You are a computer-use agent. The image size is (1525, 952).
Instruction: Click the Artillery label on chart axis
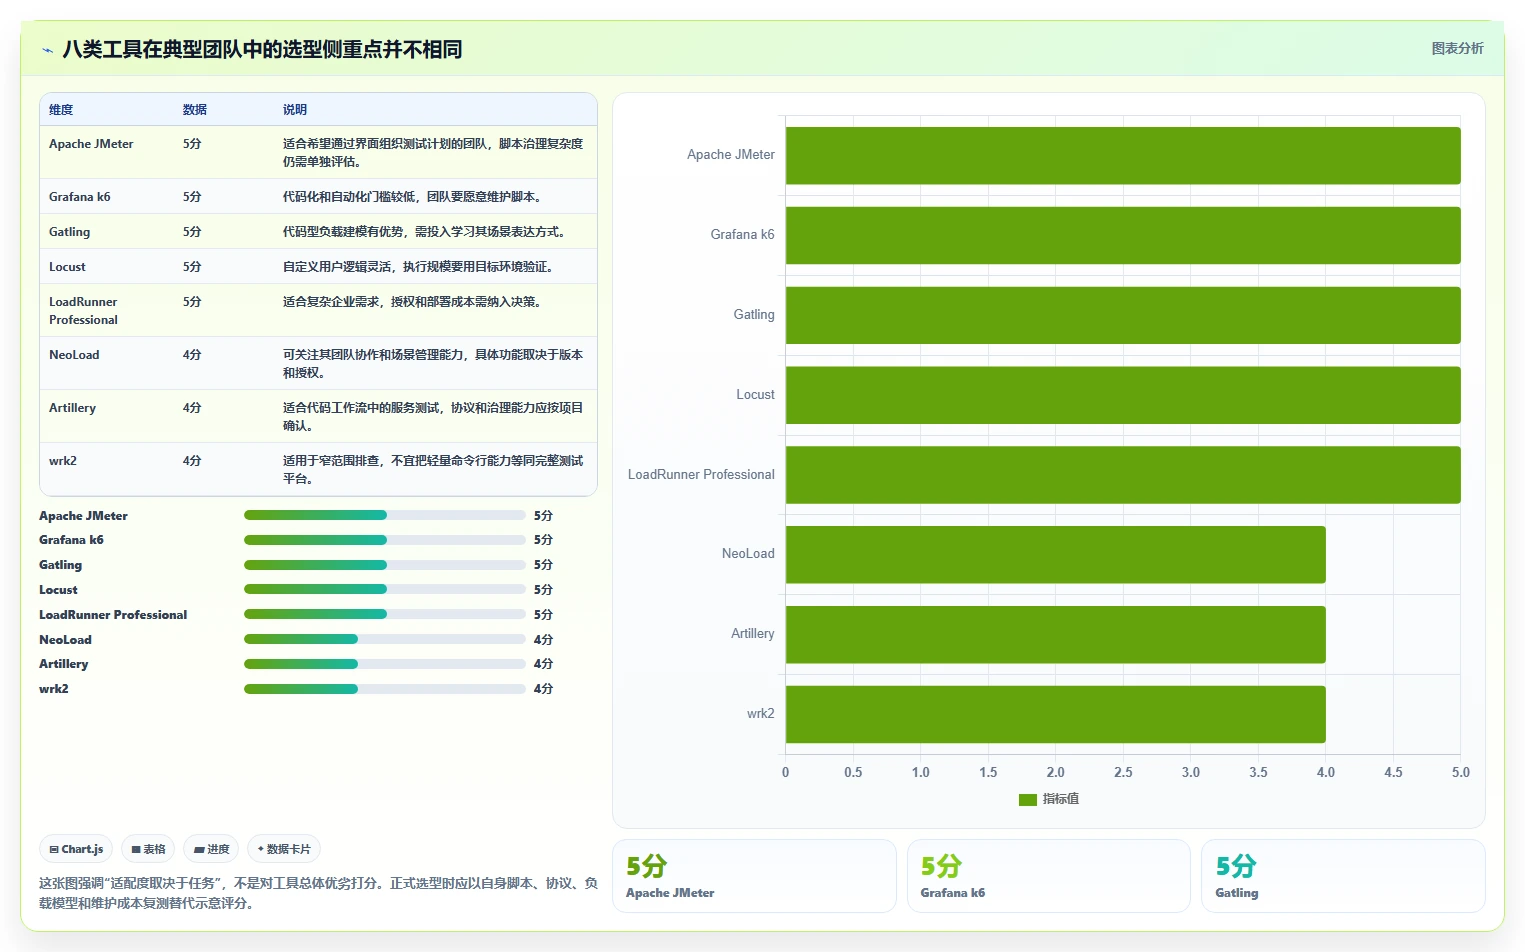[x=753, y=634]
